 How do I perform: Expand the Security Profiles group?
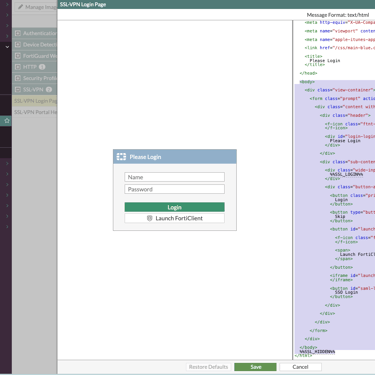pos(18,78)
